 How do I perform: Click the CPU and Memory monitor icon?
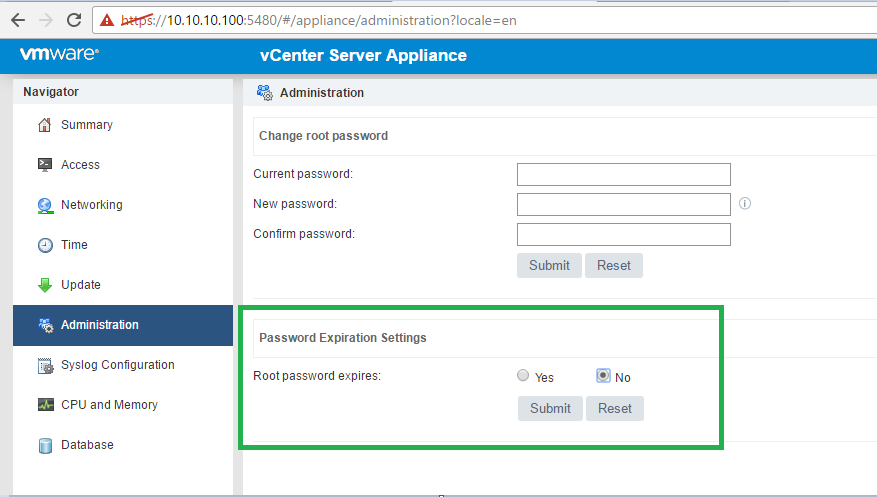tap(45, 404)
